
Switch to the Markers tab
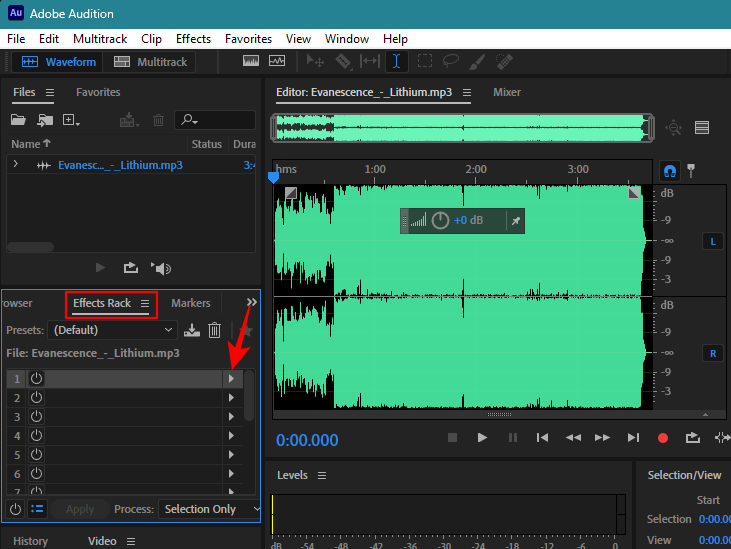[x=190, y=303]
